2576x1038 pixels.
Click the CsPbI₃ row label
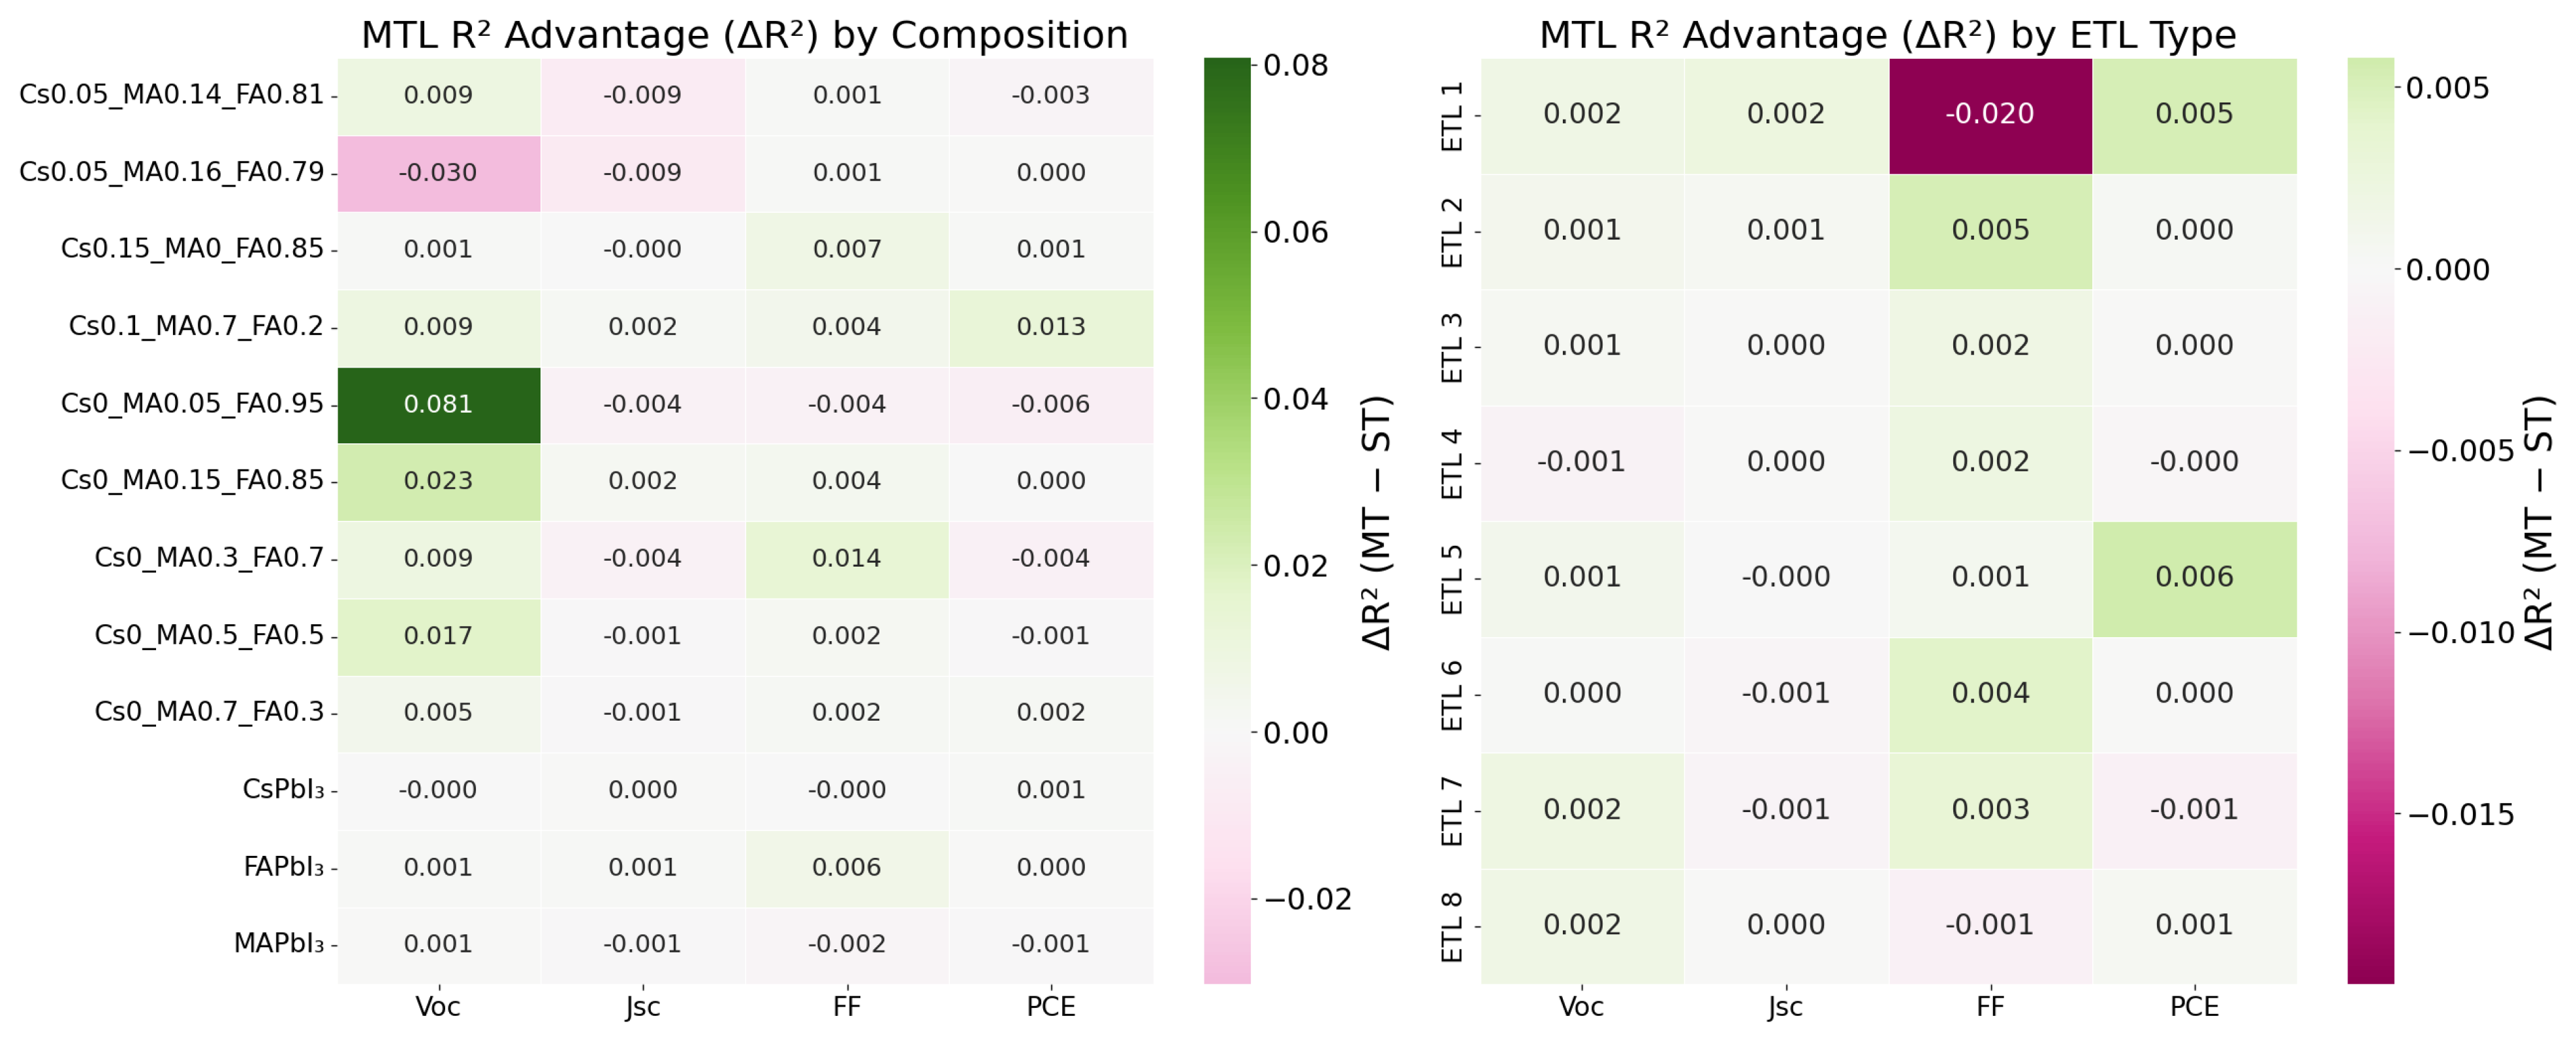pyautogui.click(x=283, y=790)
